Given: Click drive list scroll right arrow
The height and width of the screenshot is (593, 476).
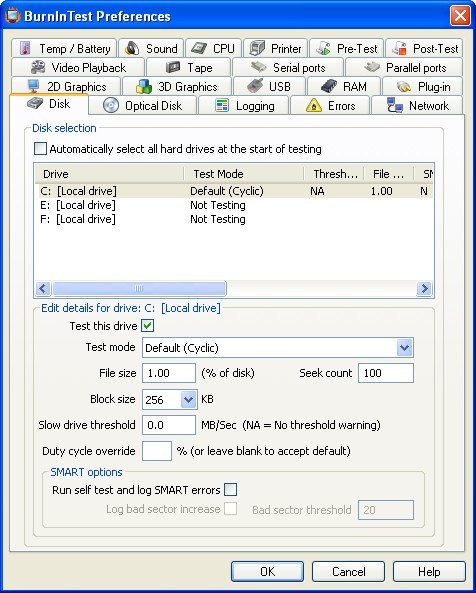Looking at the screenshot, I should (424, 289).
